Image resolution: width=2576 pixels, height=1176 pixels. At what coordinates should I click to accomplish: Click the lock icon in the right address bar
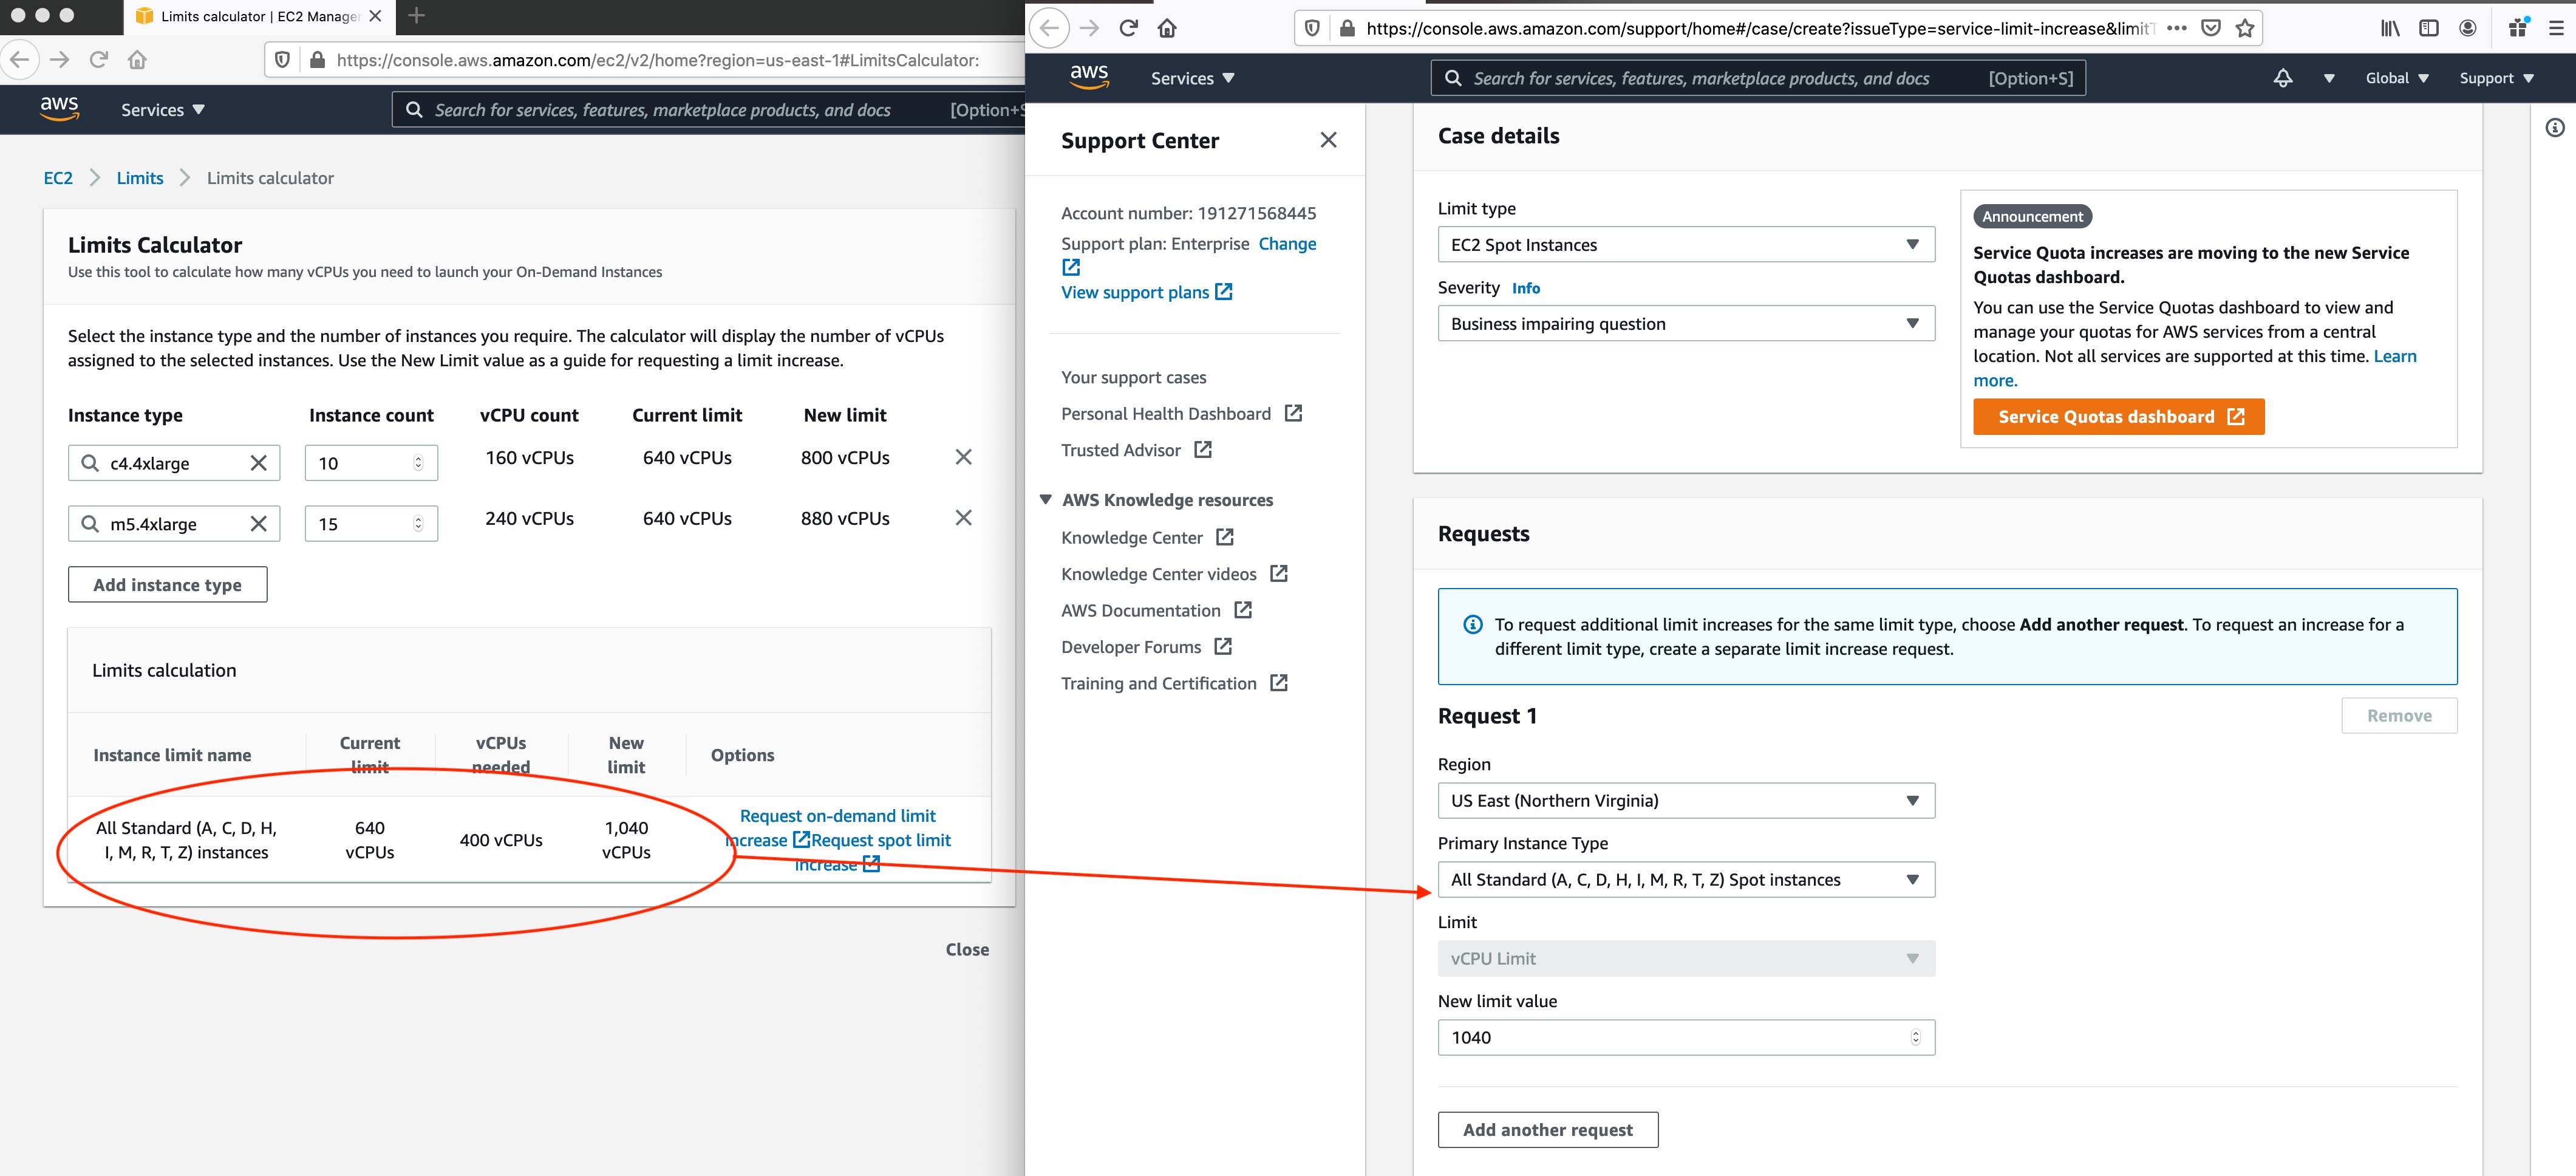click(x=1347, y=28)
